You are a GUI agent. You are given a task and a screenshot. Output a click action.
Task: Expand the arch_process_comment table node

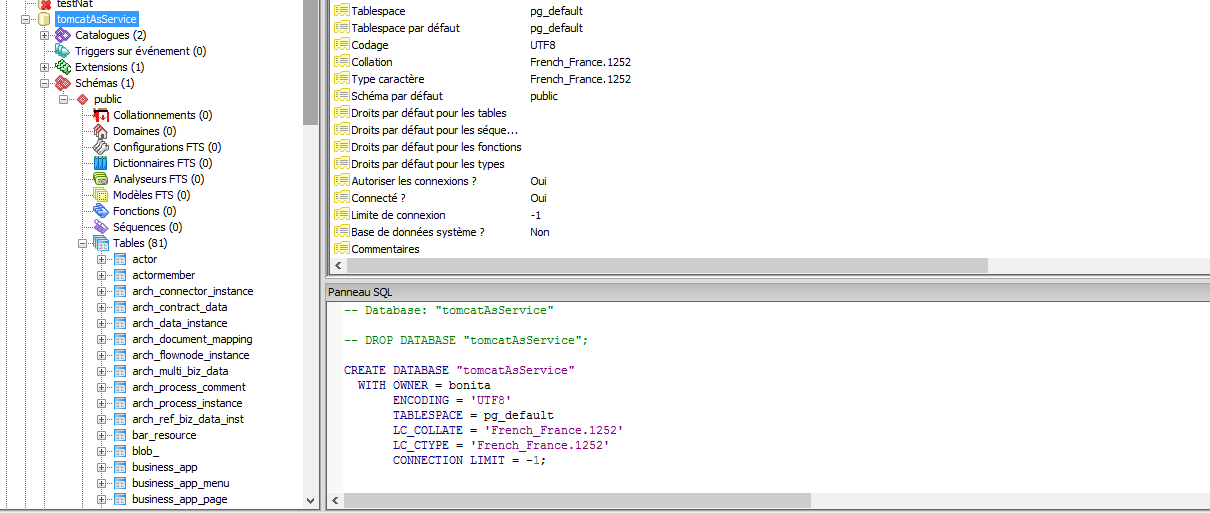coord(102,387)
